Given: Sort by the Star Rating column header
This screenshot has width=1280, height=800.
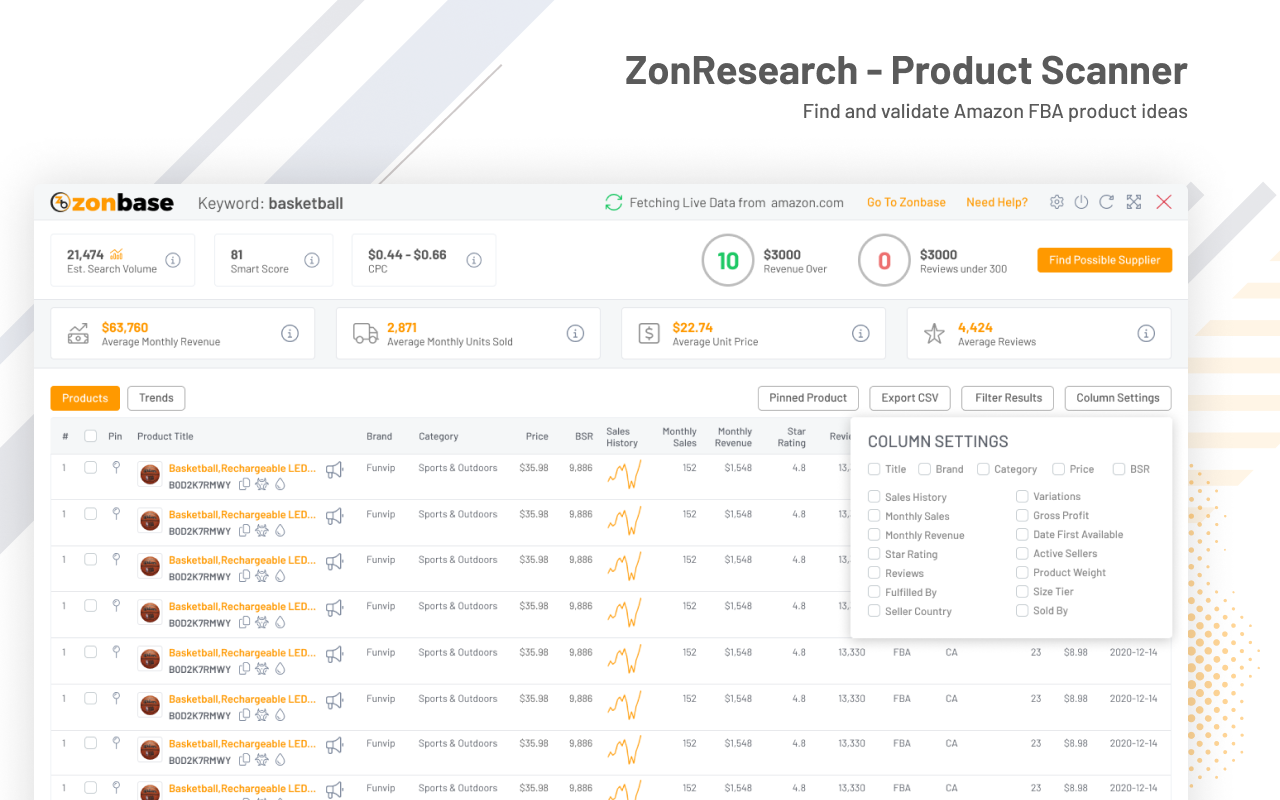Looking at the screenshot, I should pos(791,437).
